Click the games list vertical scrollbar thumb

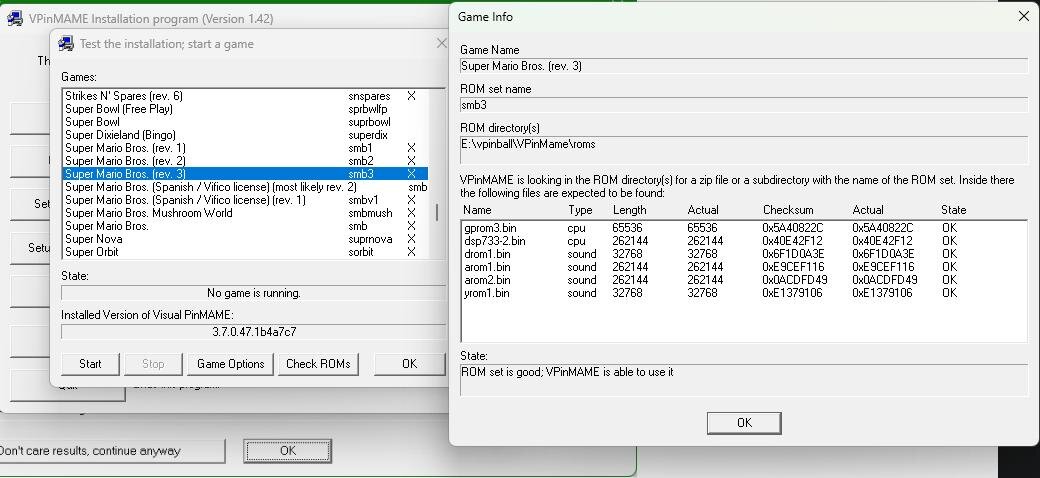(436, 213)
